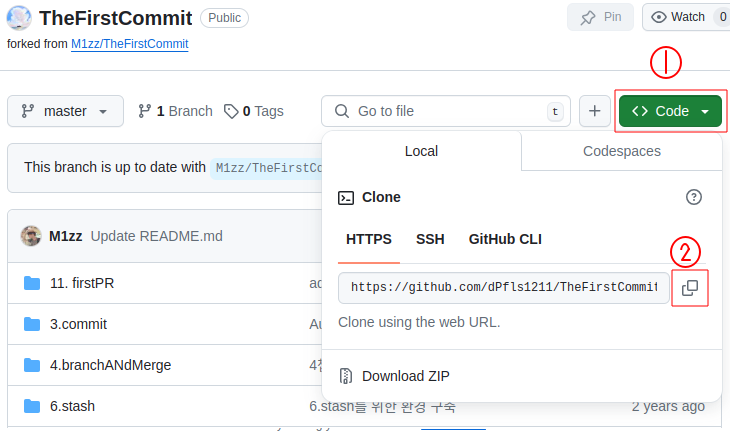The image size is (730, 444).
Task: Switch to the Codespaces tab
Action: pos(622,151)
